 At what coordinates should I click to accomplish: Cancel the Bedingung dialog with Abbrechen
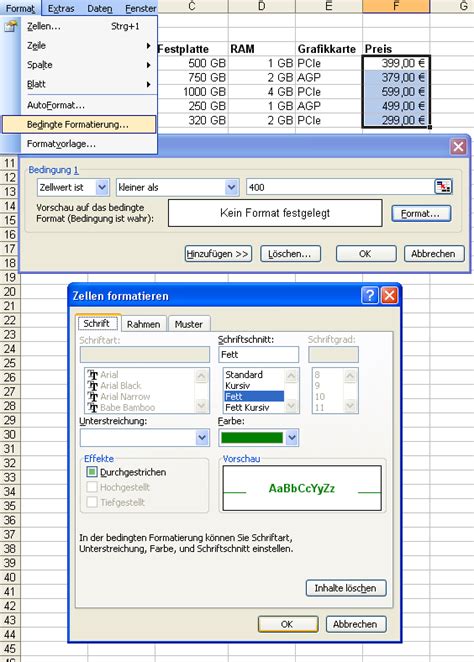434,254
